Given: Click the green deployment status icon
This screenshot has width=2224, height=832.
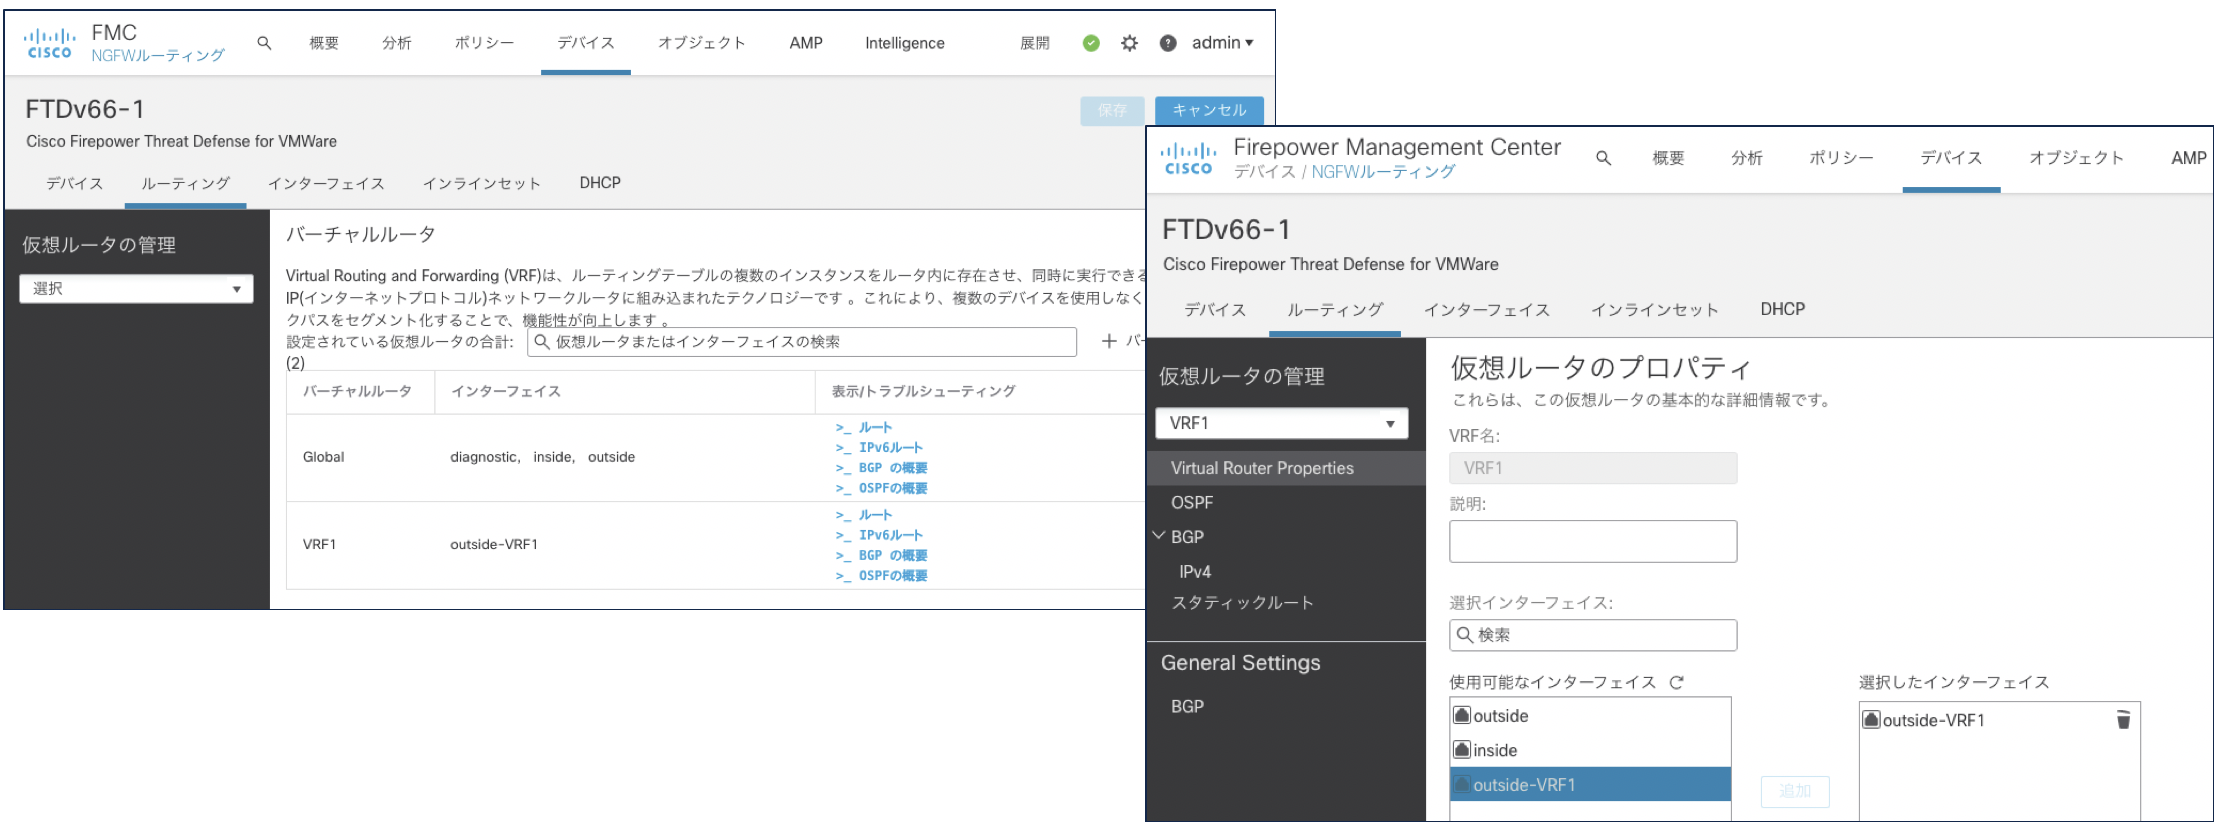Looking at the screenshot, I should coord(1091,43).
